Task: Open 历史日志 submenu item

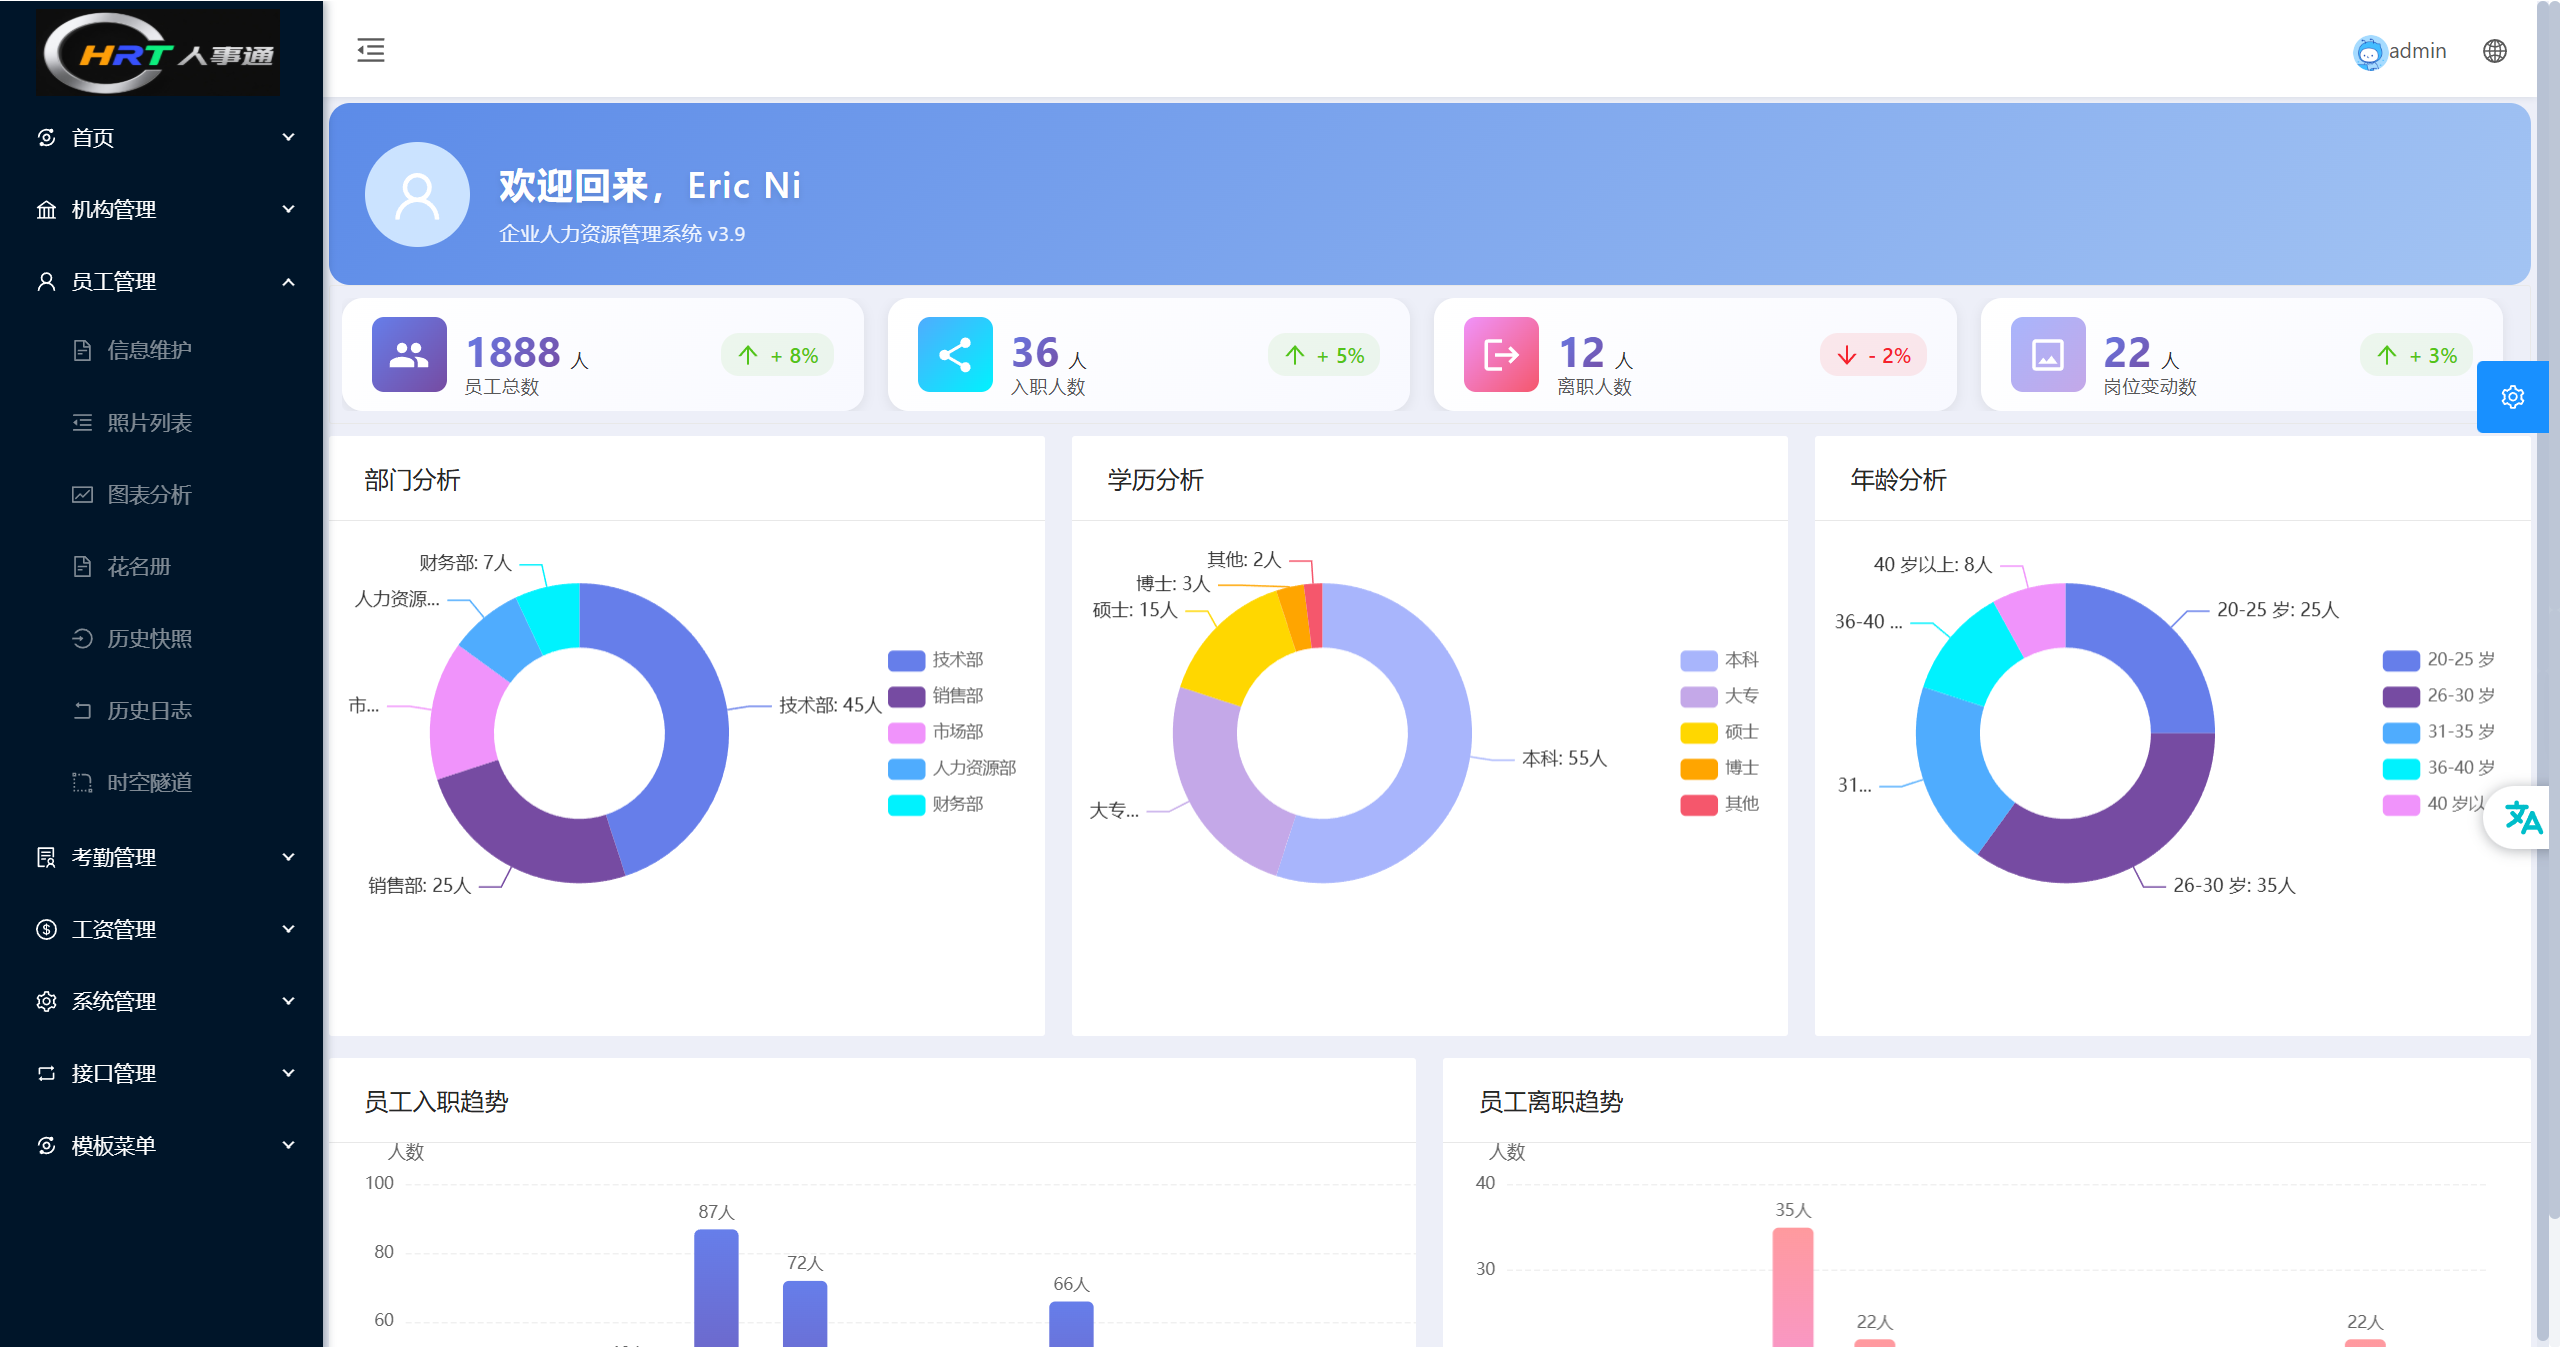Action: (x=162, y=710)
